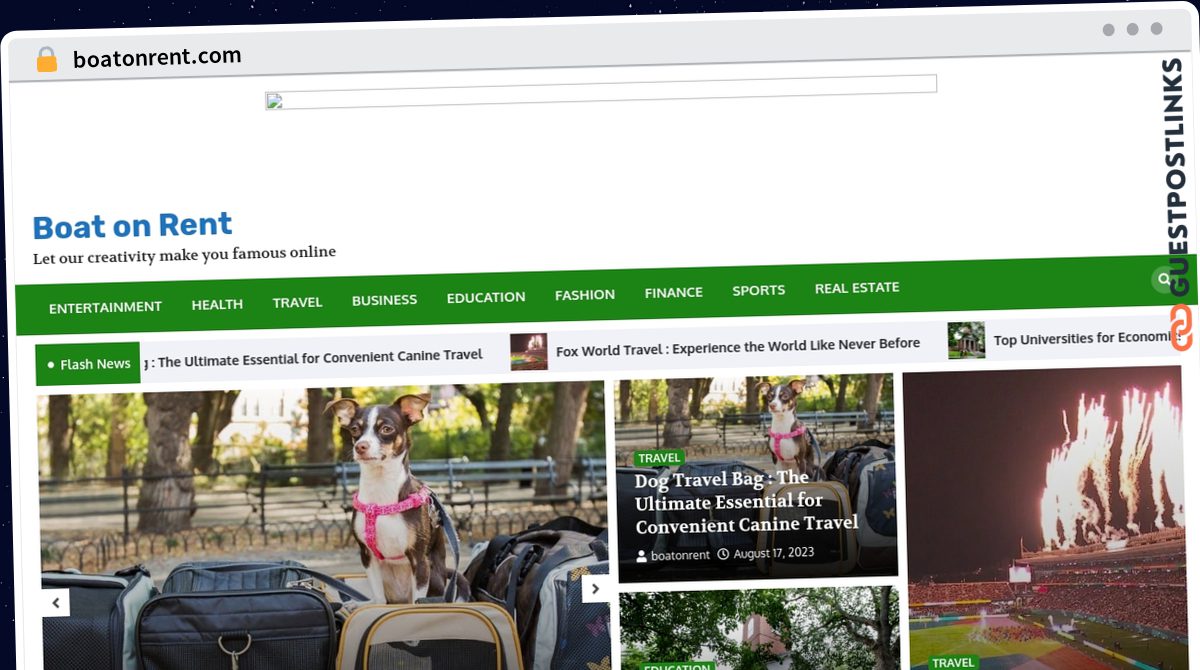Click the August 17, 2023 post date
The height and width of the screenshot is (670, 1200).
tap(773, 552)
